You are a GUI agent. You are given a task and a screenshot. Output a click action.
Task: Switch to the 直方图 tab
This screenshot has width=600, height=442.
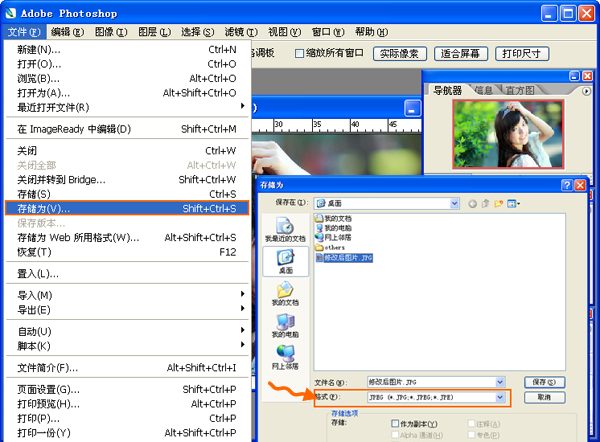tap(520, 90)
